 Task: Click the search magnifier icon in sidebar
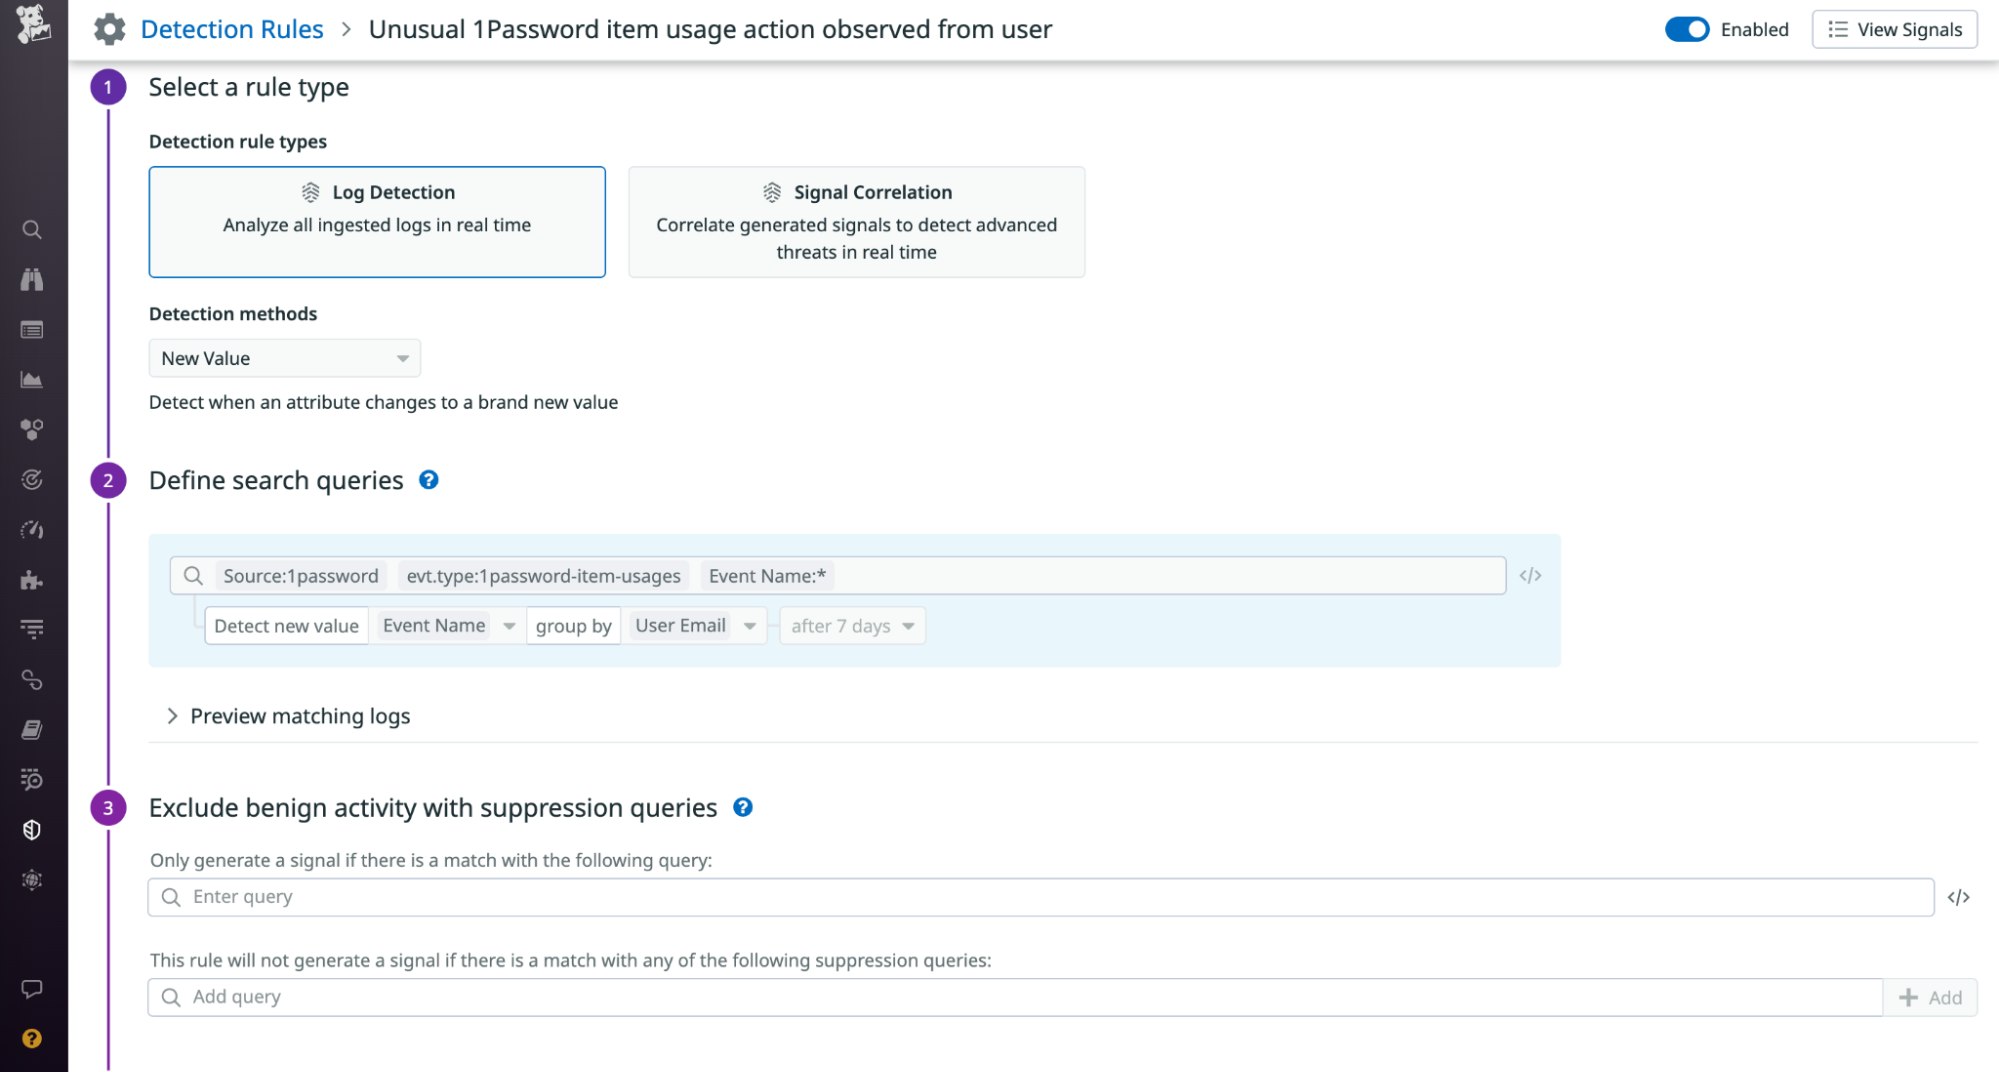tap(32, 230)
